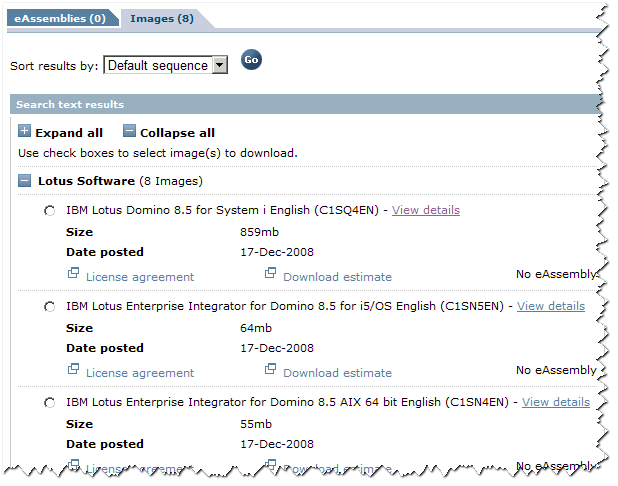Screen dimensions: 618x486
Task: Click the Enterprise Integrator AIX 64 bit title
Action: (x=287, y=402)
